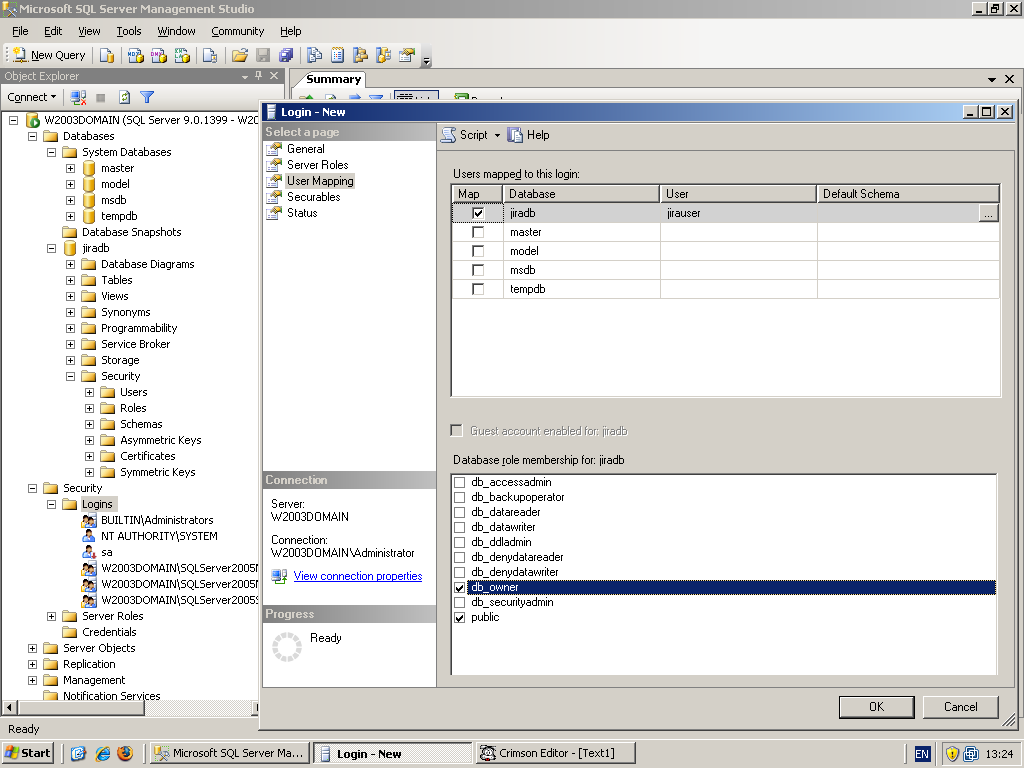Open the Script dropdown arrow
This screenshot has width=1024, height=768.
(497, 135)
